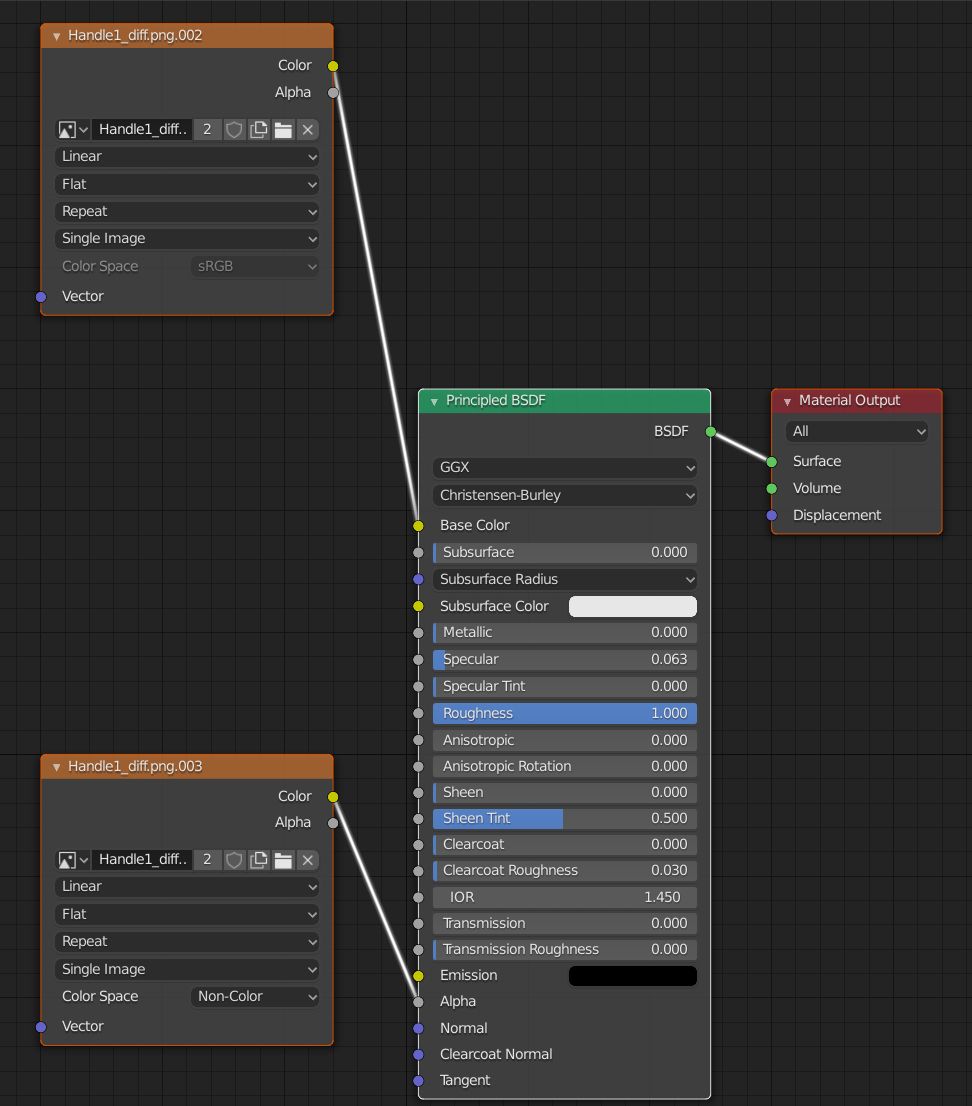The width and height of the screenshot is (972, 1106).
Task: Click the Subsurface value slider
Action: coord(565,552)
